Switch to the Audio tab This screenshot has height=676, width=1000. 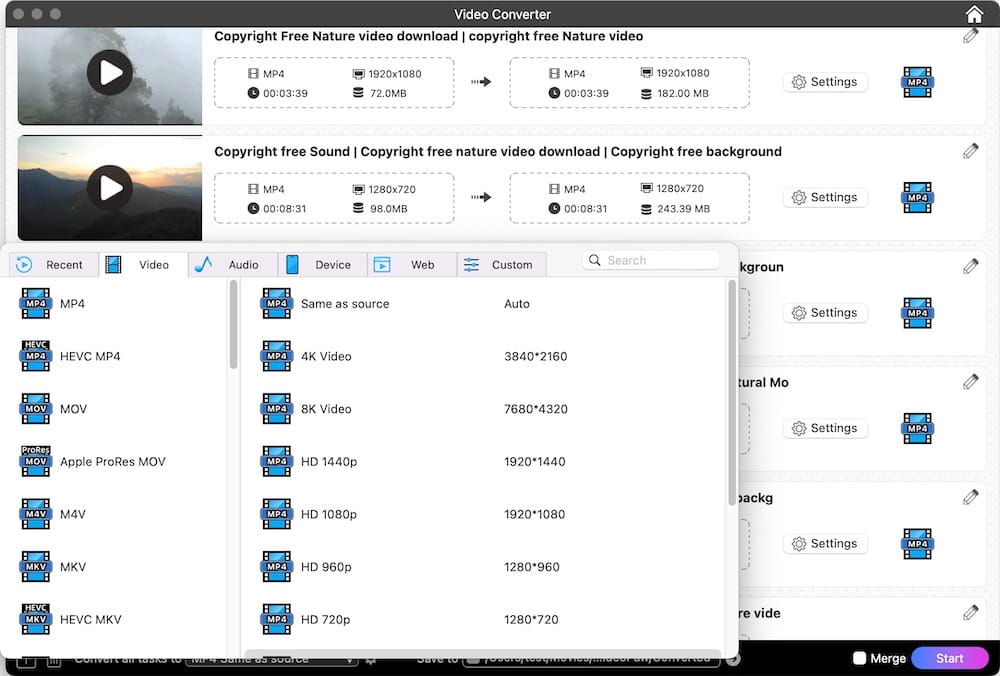tap(232, 265)
